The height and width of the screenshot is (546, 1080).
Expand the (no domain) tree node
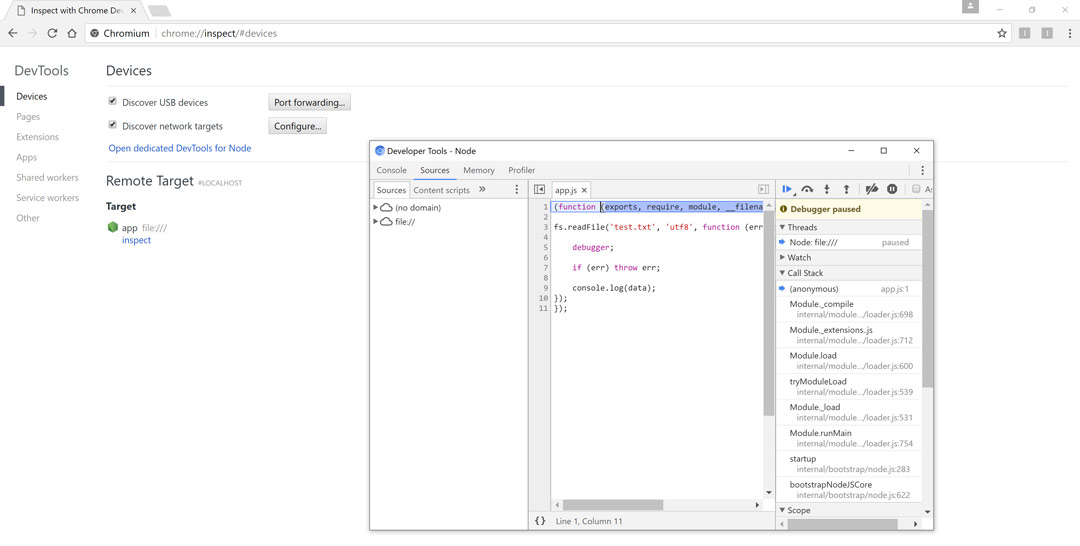(x=375, y=207)
